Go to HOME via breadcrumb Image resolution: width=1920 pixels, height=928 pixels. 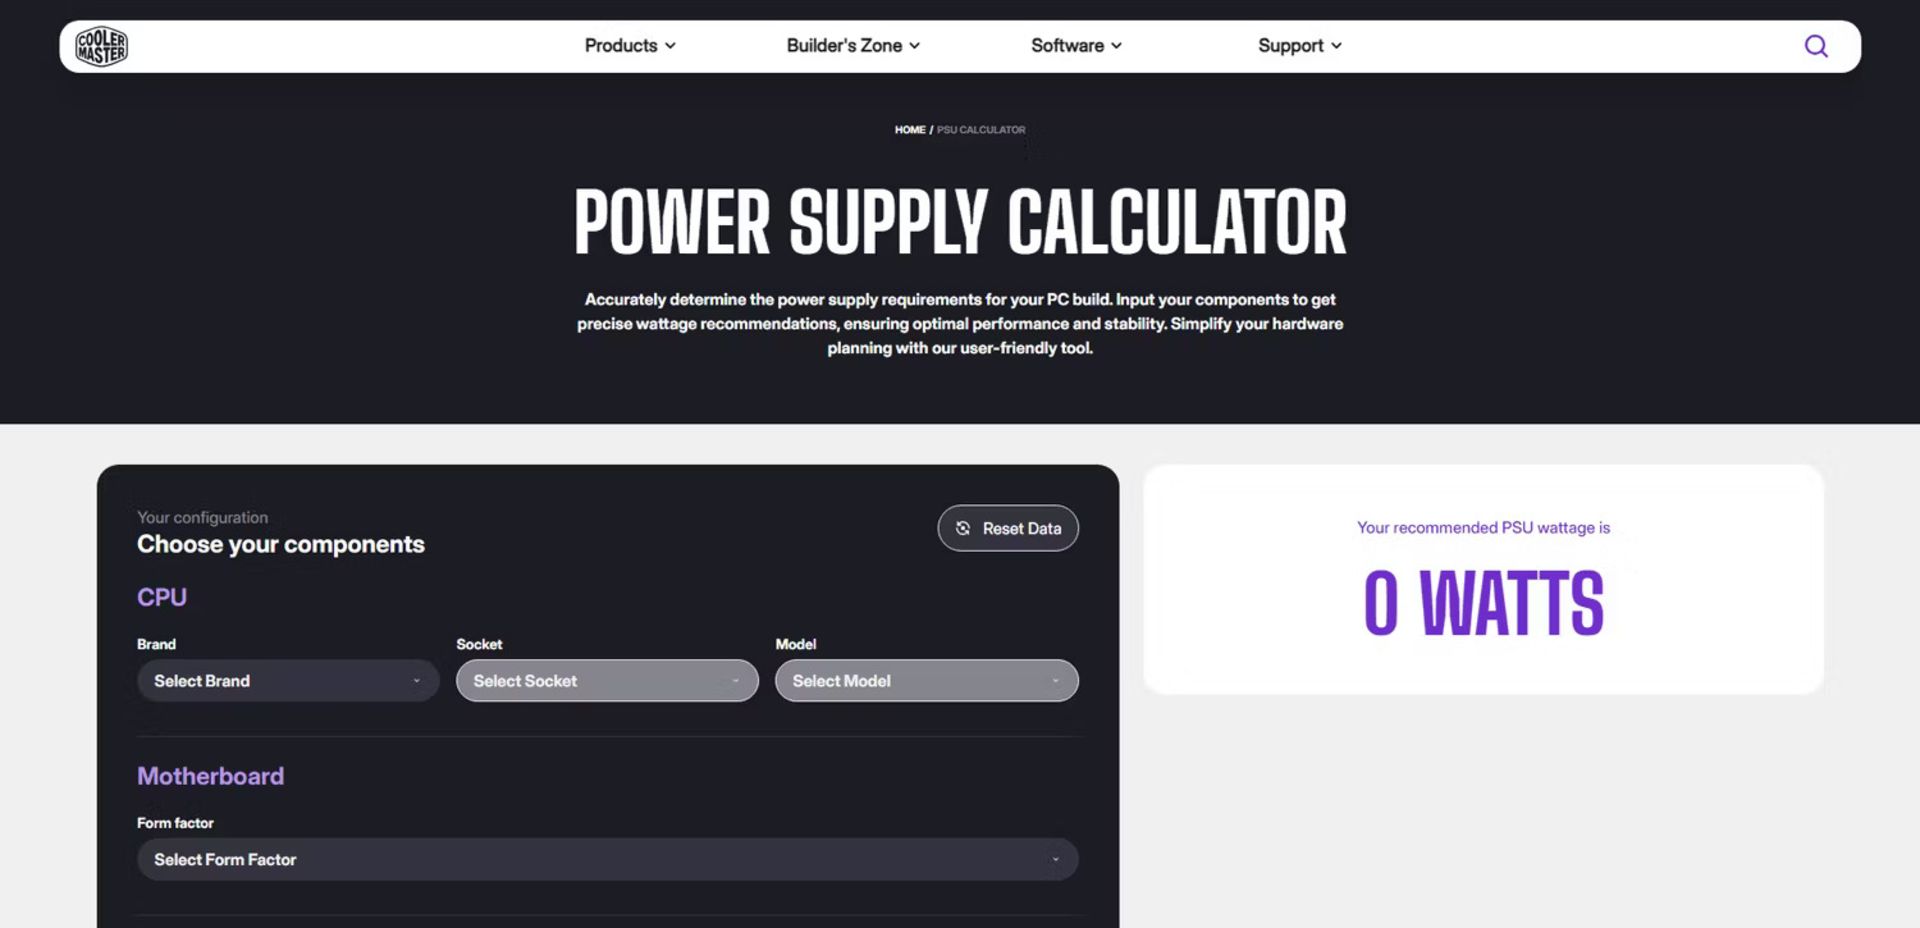910,130
